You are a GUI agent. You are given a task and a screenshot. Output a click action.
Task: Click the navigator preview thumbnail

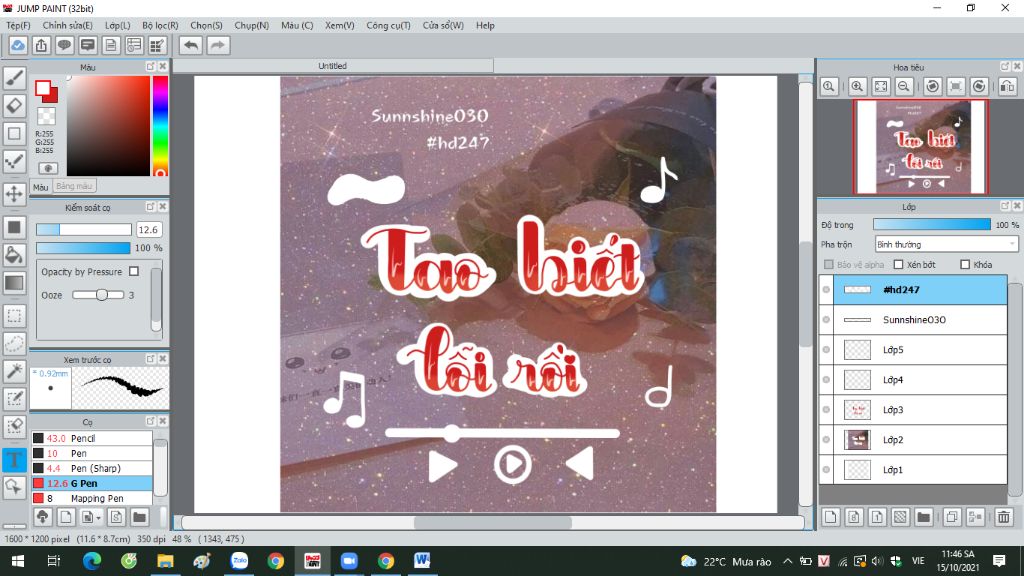[921, 147]
